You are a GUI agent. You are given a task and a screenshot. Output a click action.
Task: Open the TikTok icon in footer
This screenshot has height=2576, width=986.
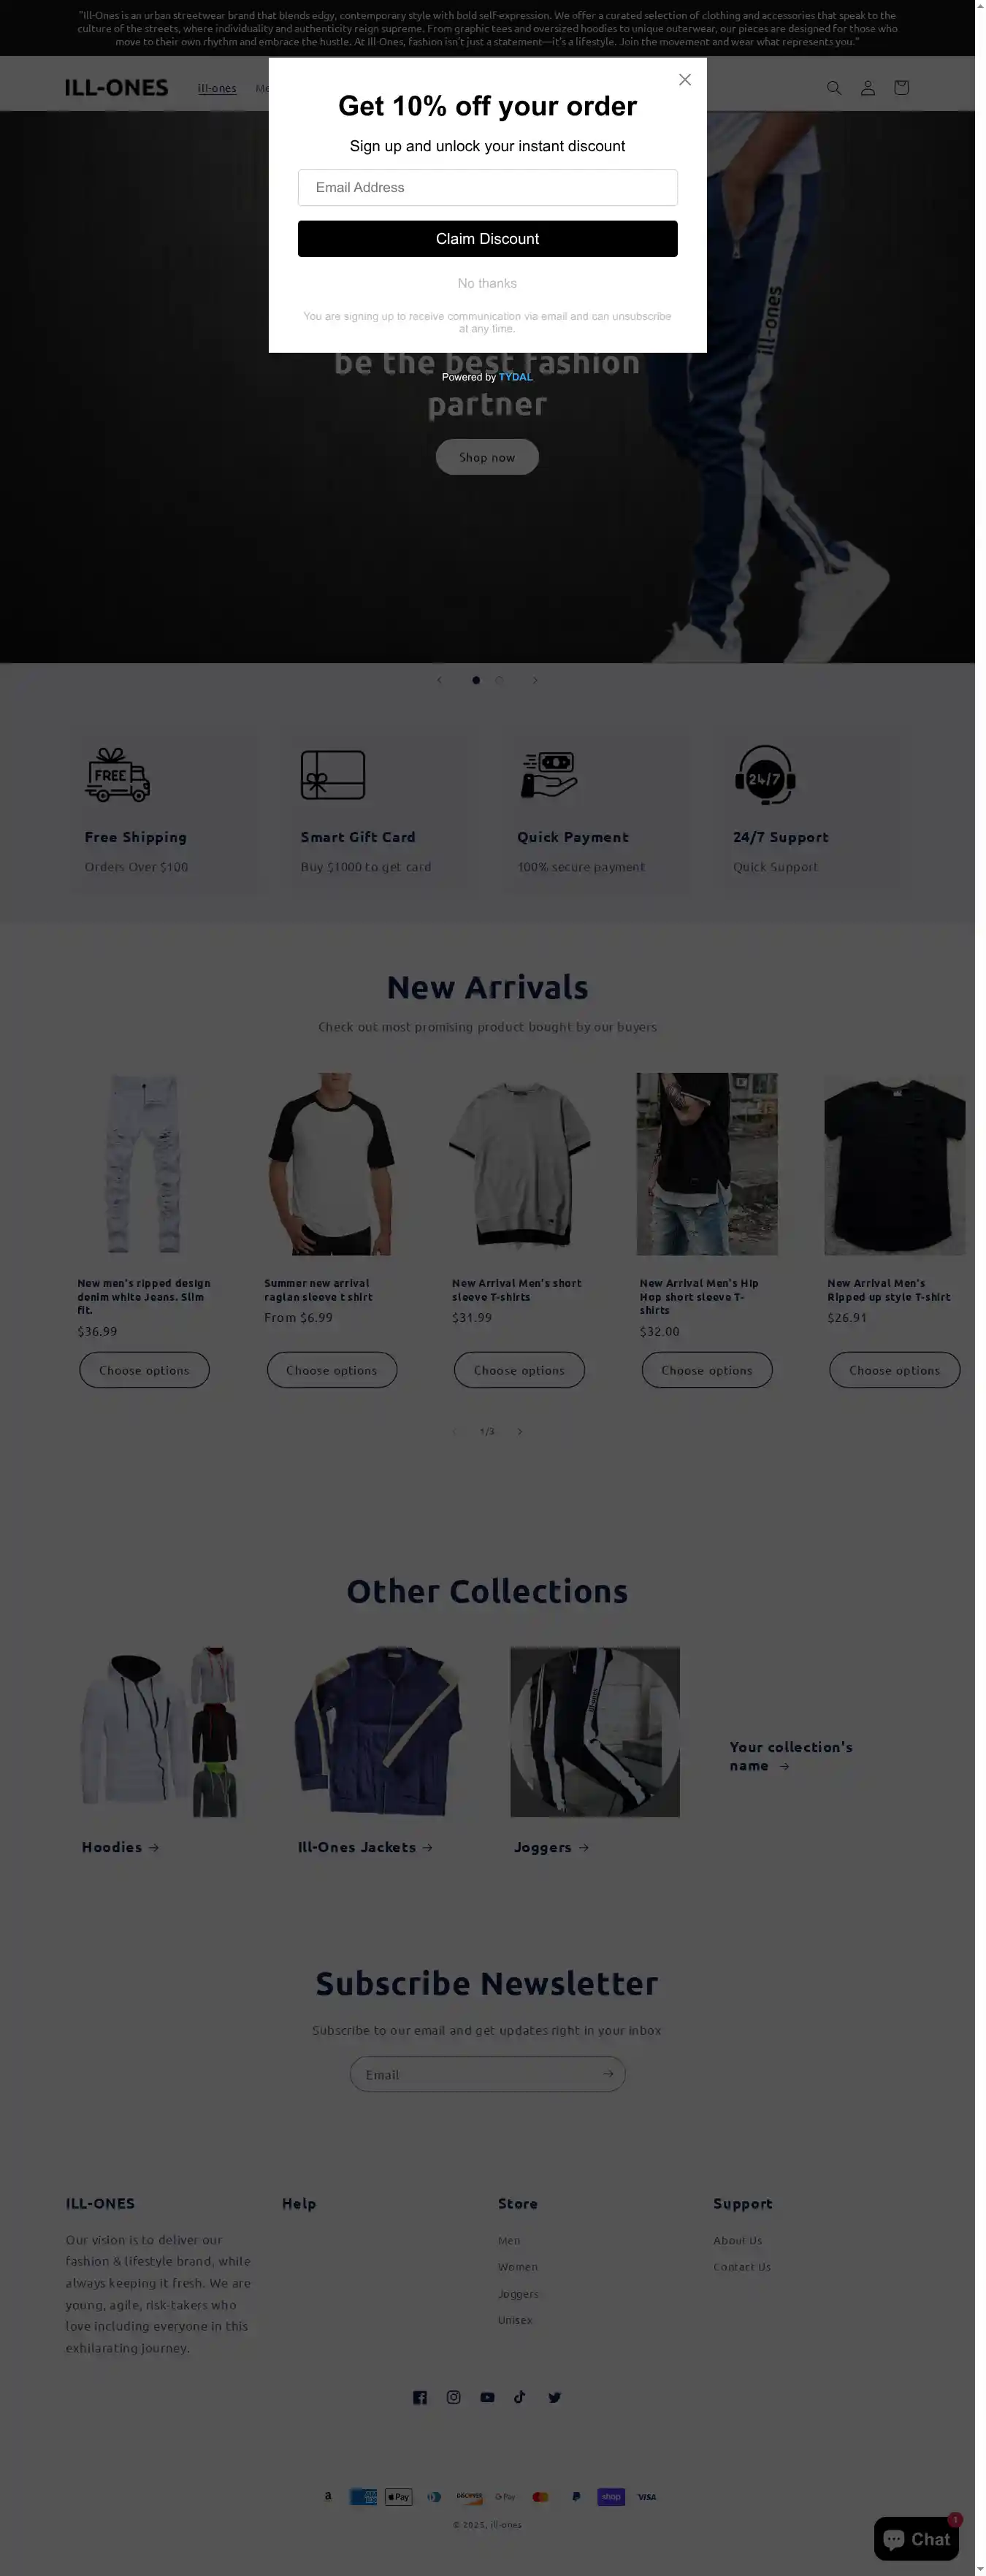pos(520,2397)
